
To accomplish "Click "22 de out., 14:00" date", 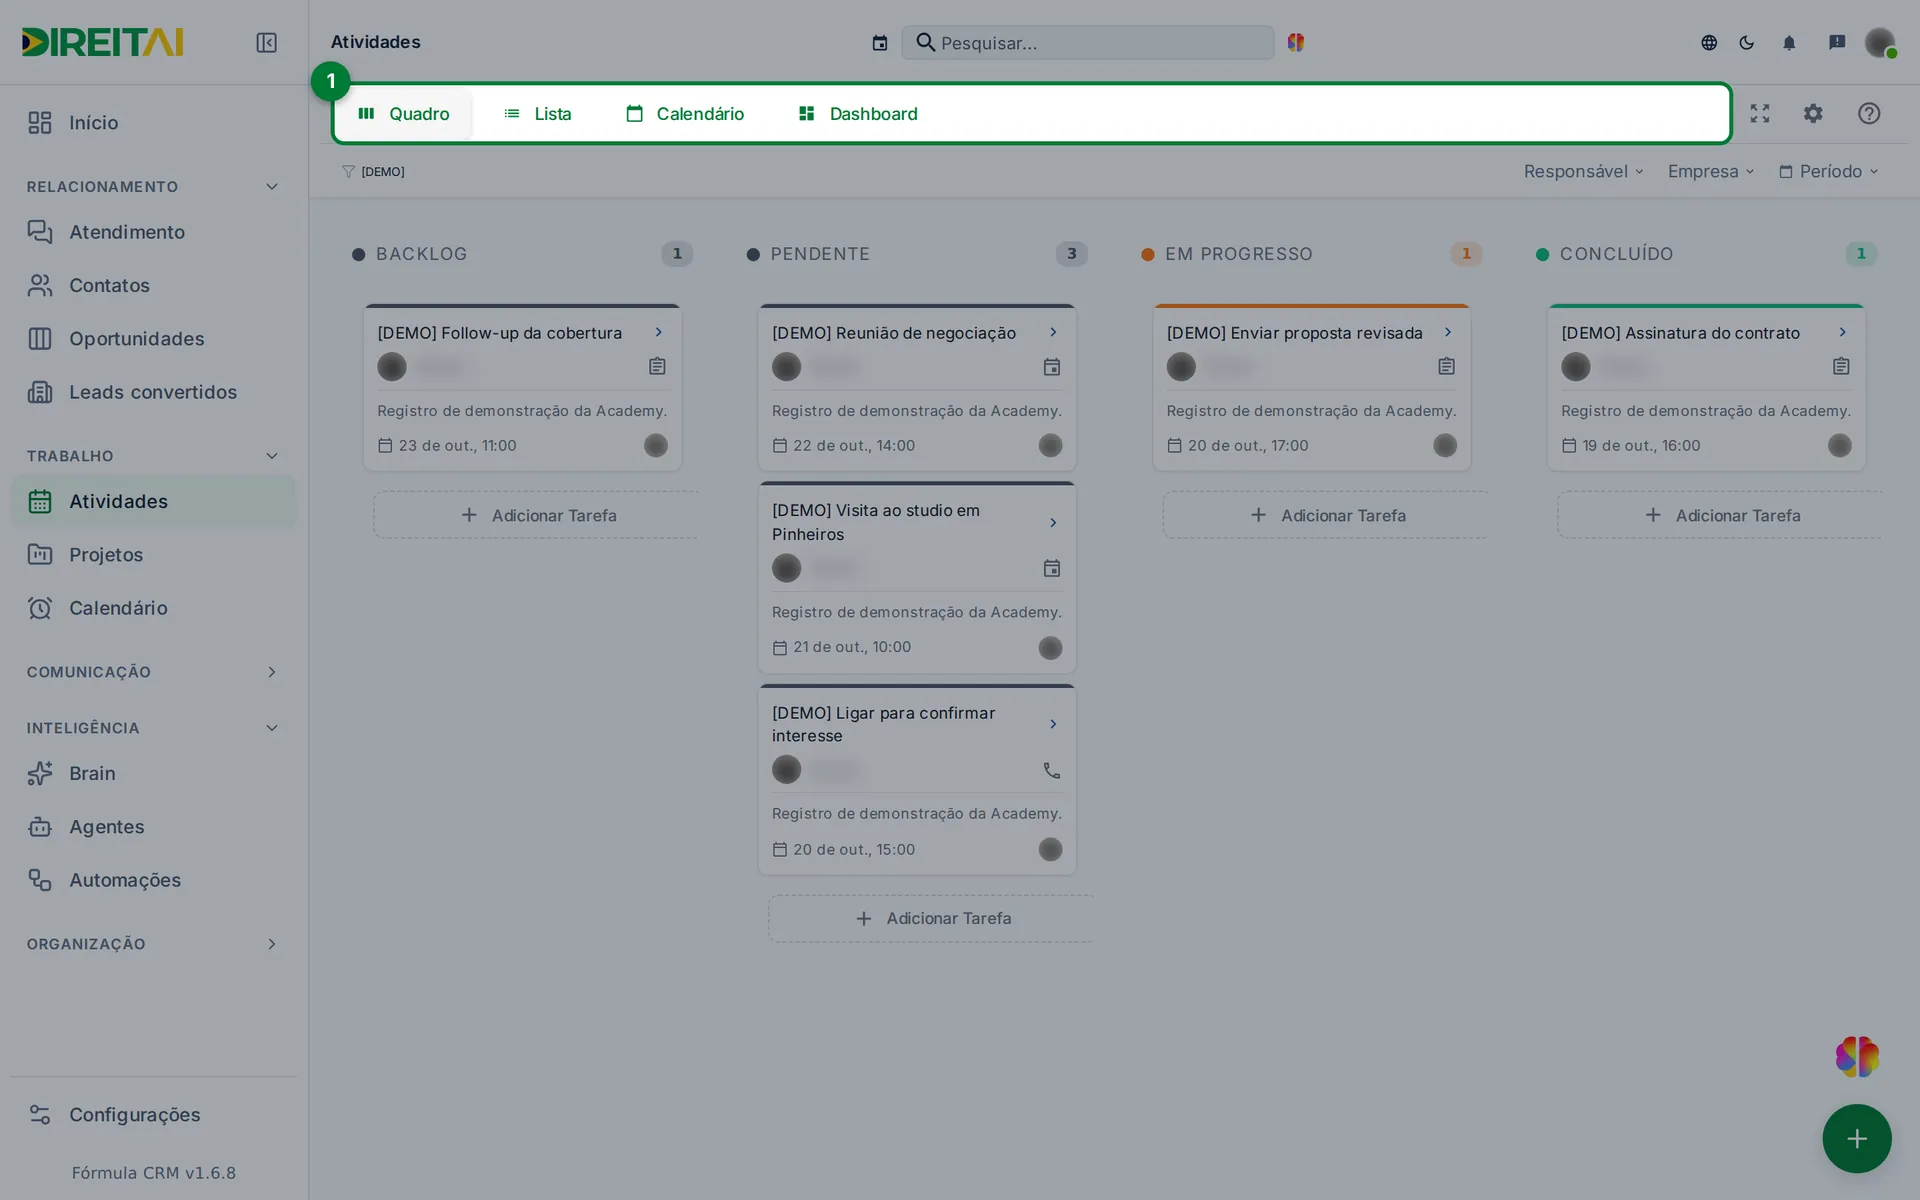I will 854,446.
